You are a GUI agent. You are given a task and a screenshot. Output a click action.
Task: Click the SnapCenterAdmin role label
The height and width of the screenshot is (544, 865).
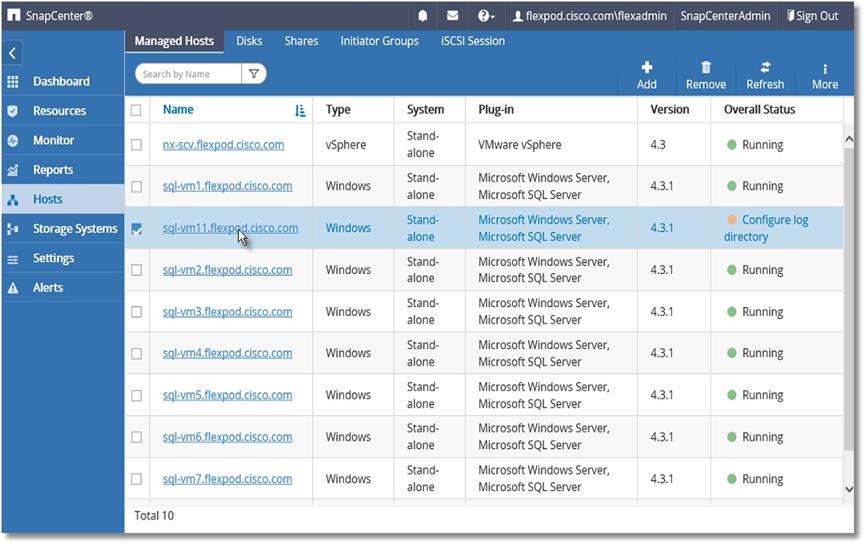[x=725, y=16]
